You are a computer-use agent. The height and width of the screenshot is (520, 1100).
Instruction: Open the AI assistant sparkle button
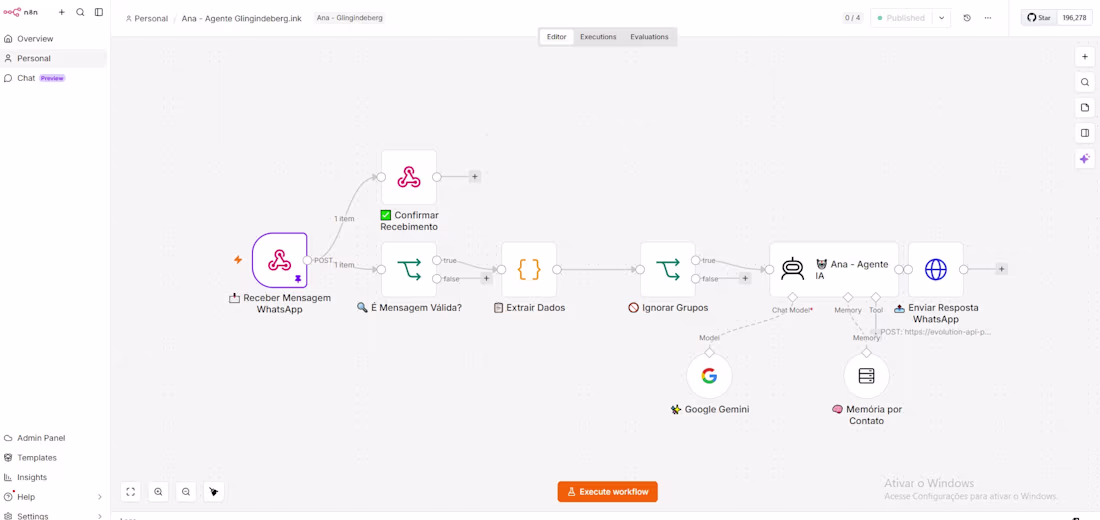1085,159
